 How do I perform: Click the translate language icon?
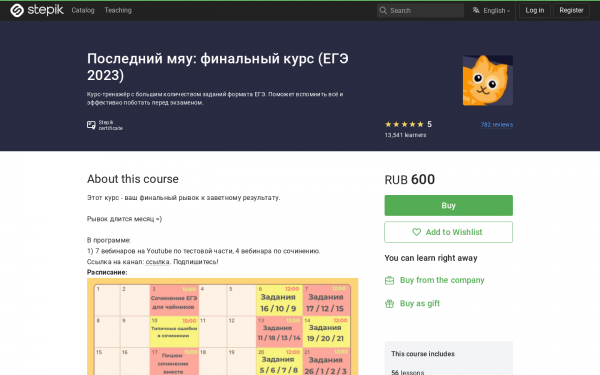click(x=476, y=11)
